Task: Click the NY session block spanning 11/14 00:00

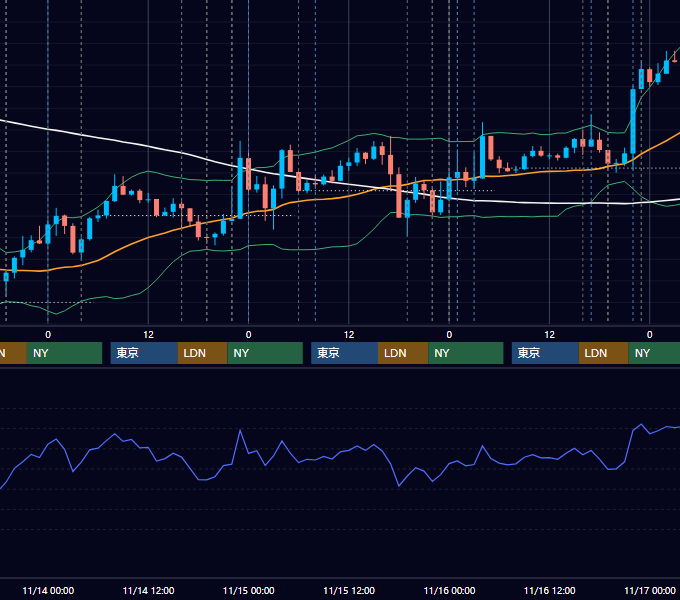Action: click(64, 353)
